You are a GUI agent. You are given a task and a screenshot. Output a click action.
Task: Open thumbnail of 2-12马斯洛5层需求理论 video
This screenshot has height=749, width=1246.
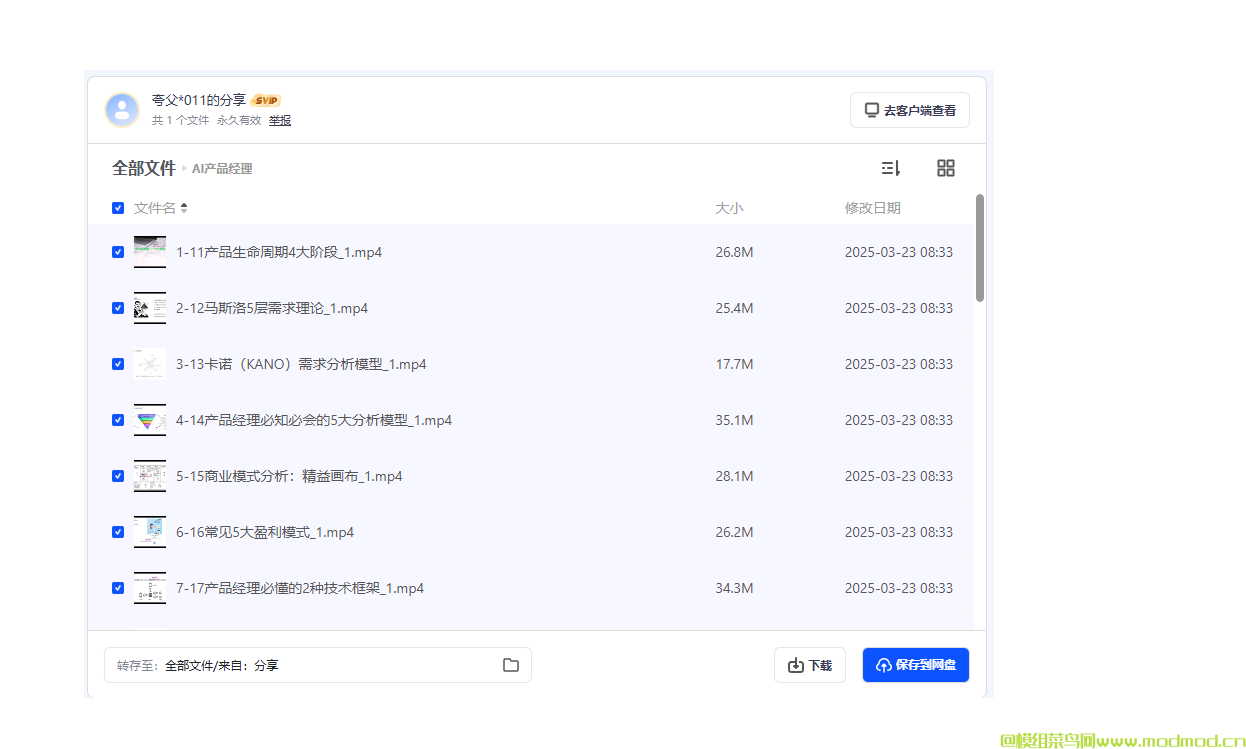tap(150, 308)
